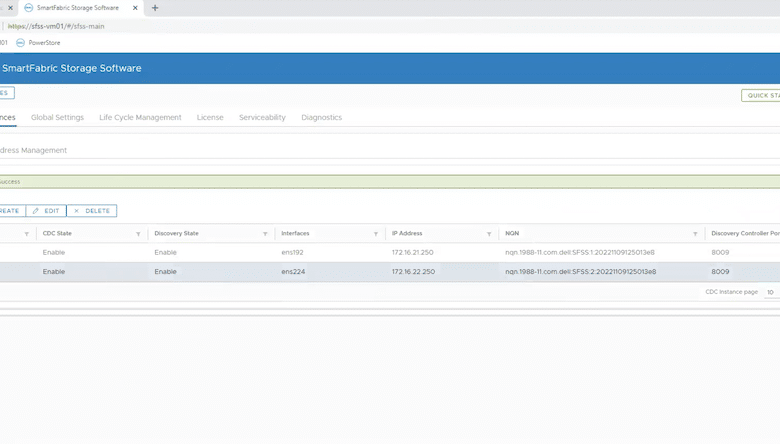Select the row with interface ens192

click(x=390, y=253)
